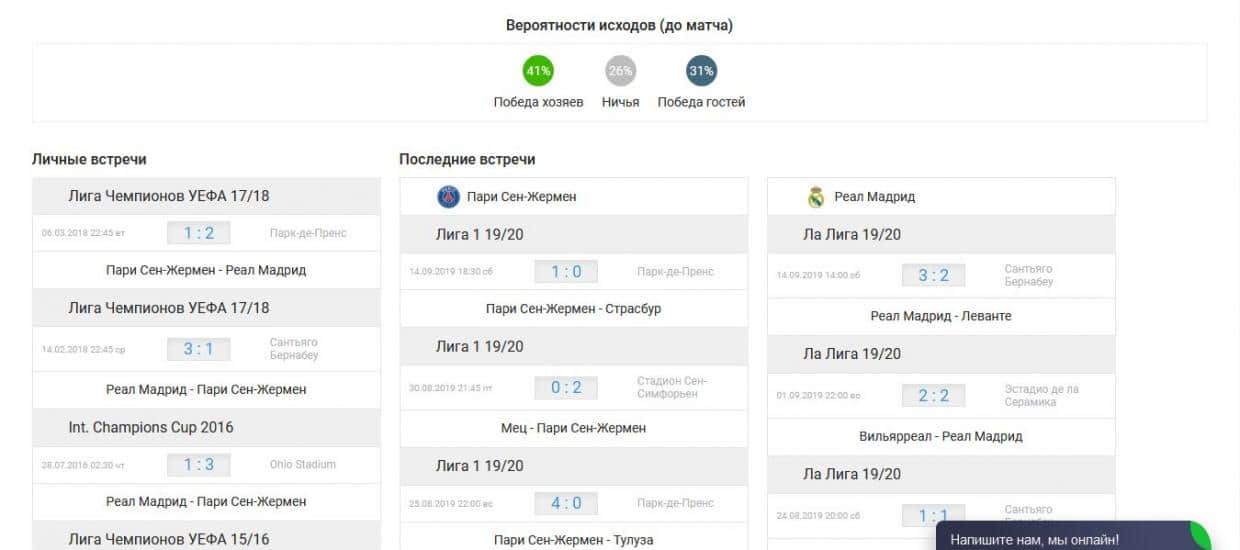This screenshot has height=550, width=1240.
Task: Click the 'Личные встречи' section title
Action: tap(89, 159)
